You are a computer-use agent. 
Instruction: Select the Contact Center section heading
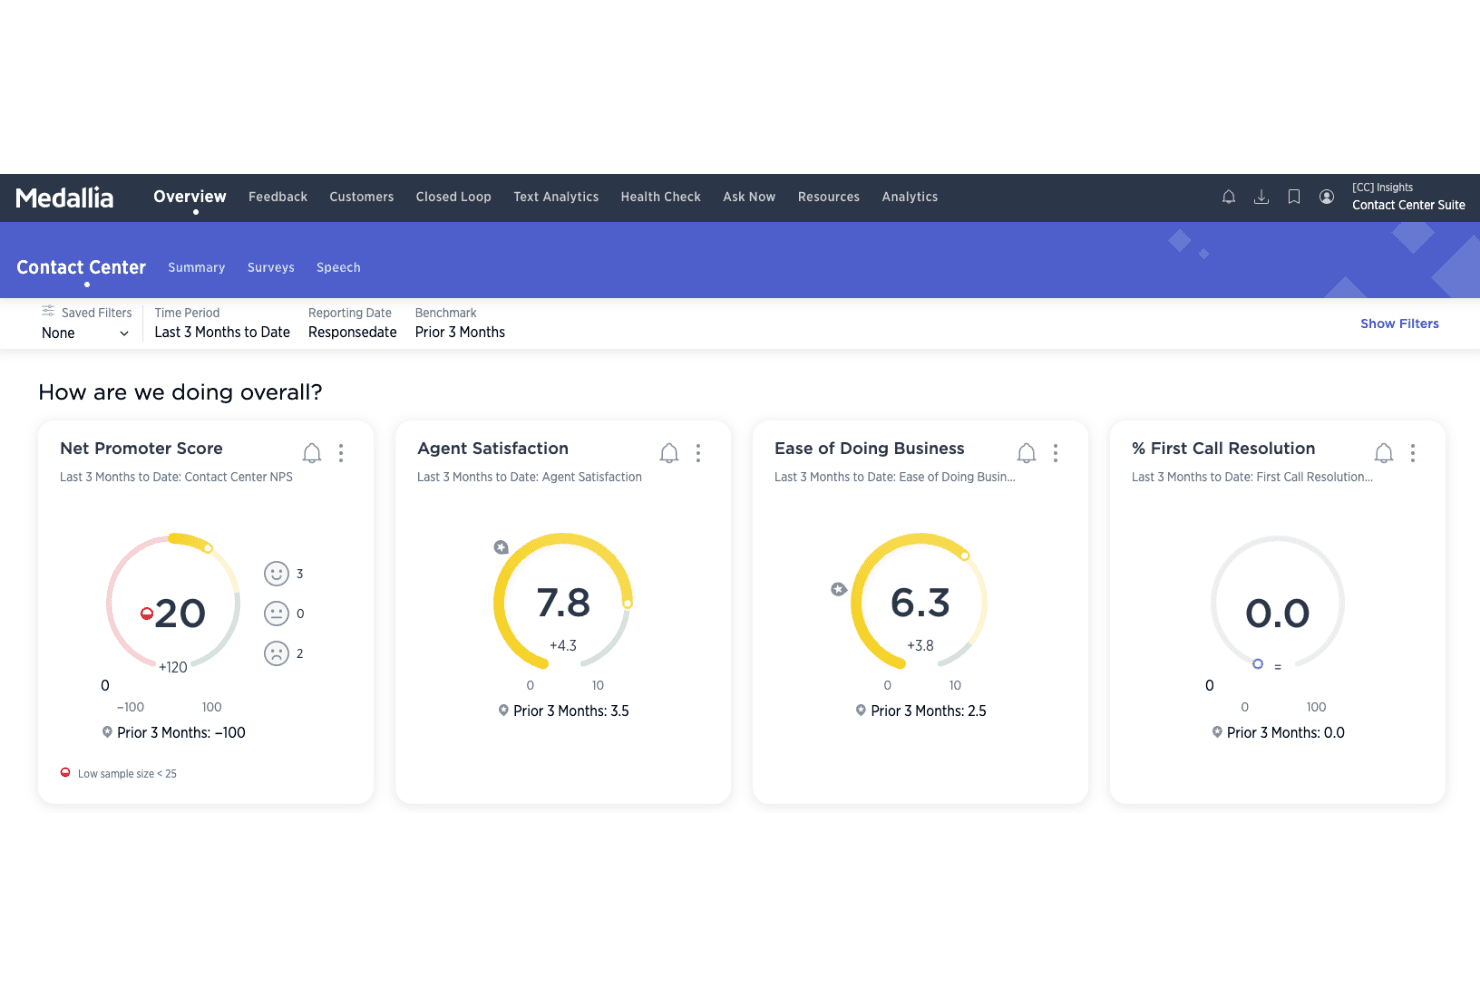pos(81,267)
